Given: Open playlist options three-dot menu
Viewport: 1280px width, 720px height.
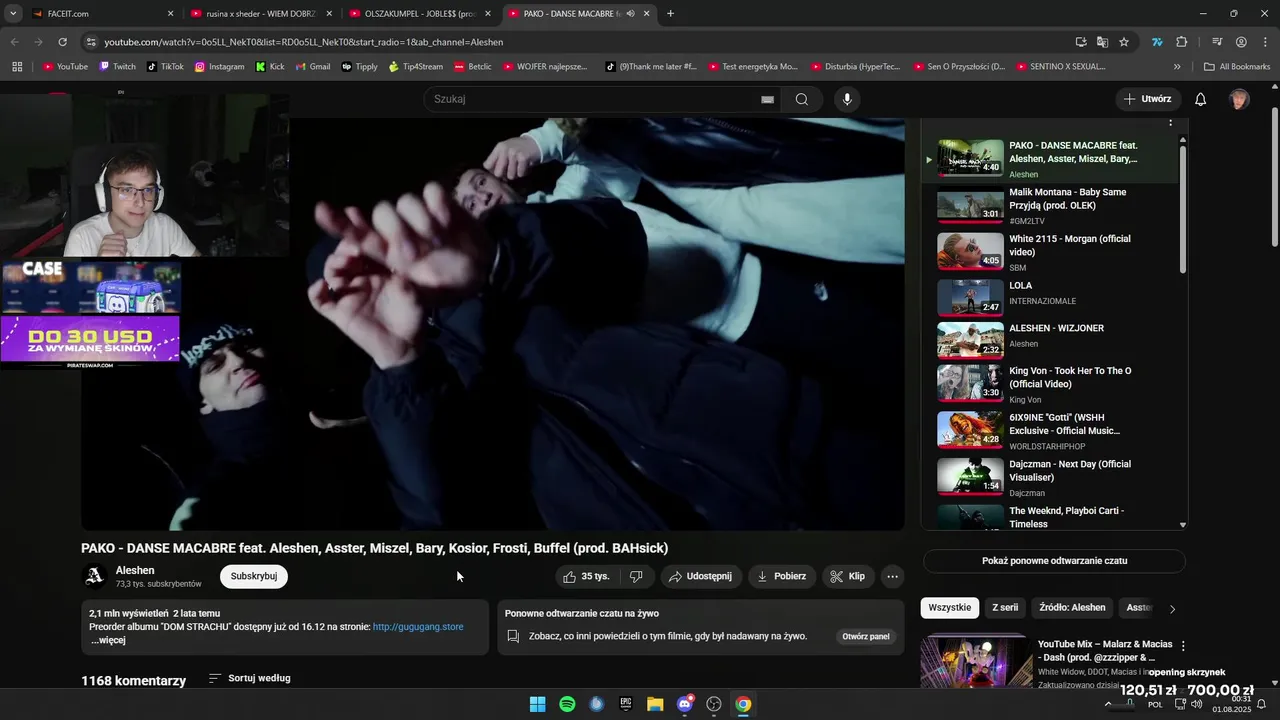Looking at the screenshot, I should [x=1170, y=122].
